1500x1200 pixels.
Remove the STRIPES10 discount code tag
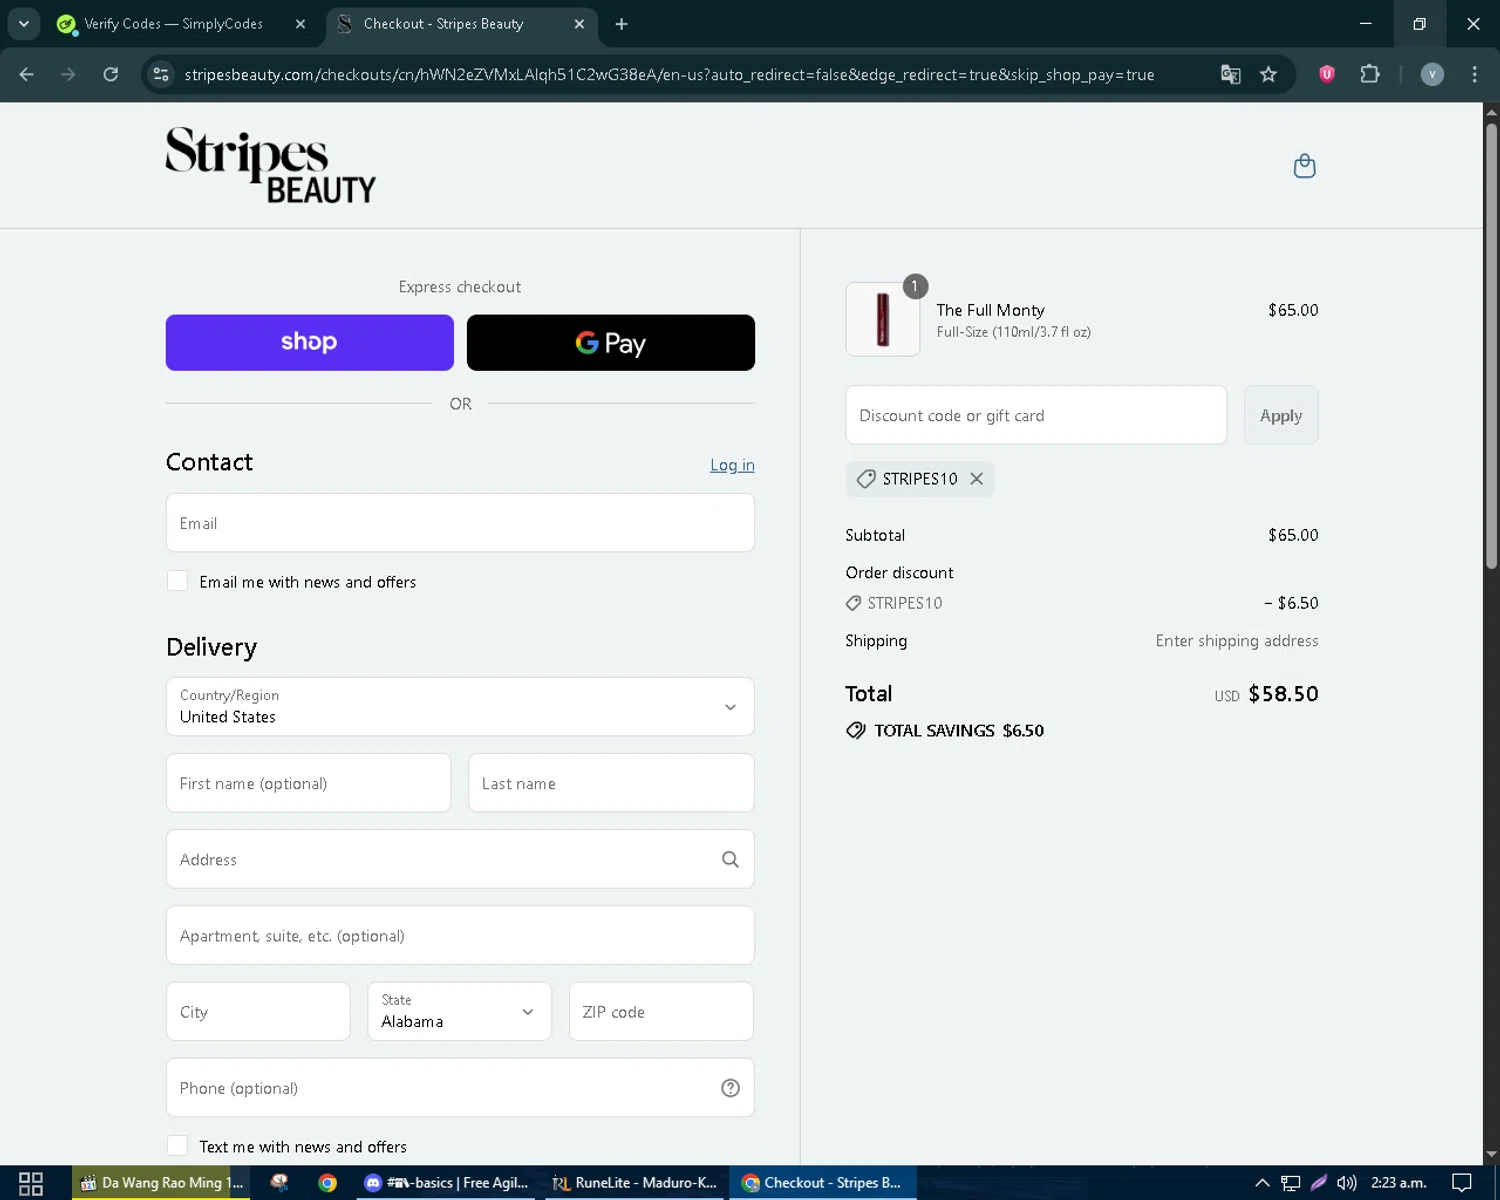click(977, 479)
